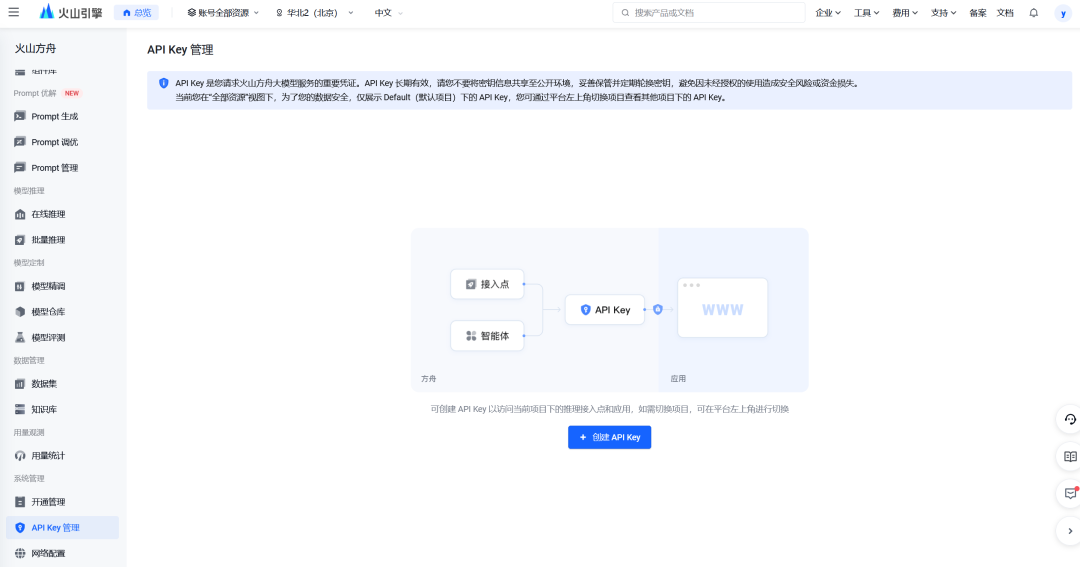Click the 智能体 diagram box
1080x567 pixels.
click(487, 336)
